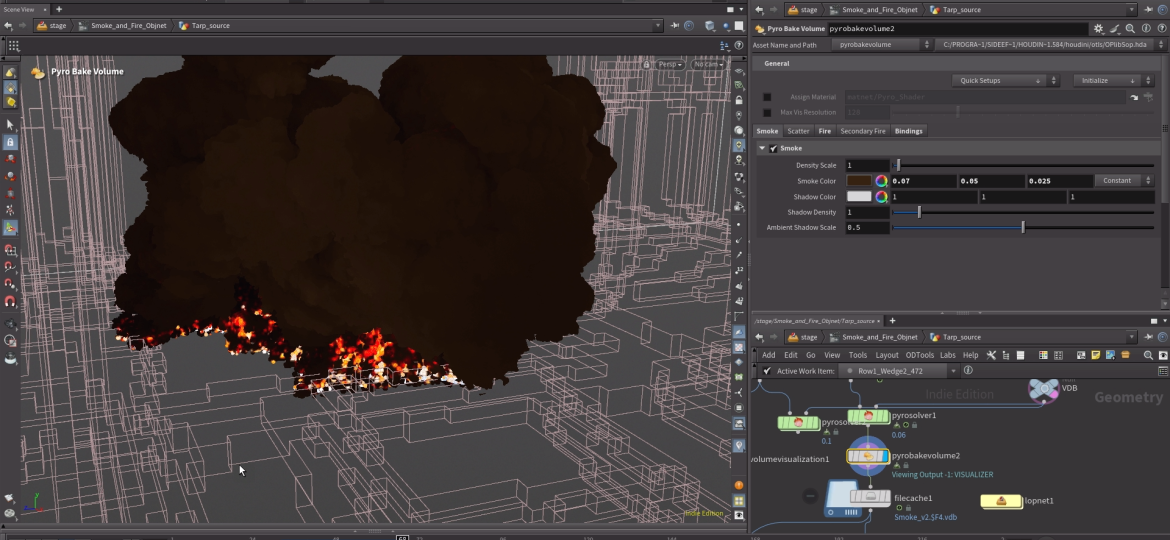Screen dimensions: 1170x540
Task: Click the wrench tool icon in network editor
Action: [x=991, y=355]
